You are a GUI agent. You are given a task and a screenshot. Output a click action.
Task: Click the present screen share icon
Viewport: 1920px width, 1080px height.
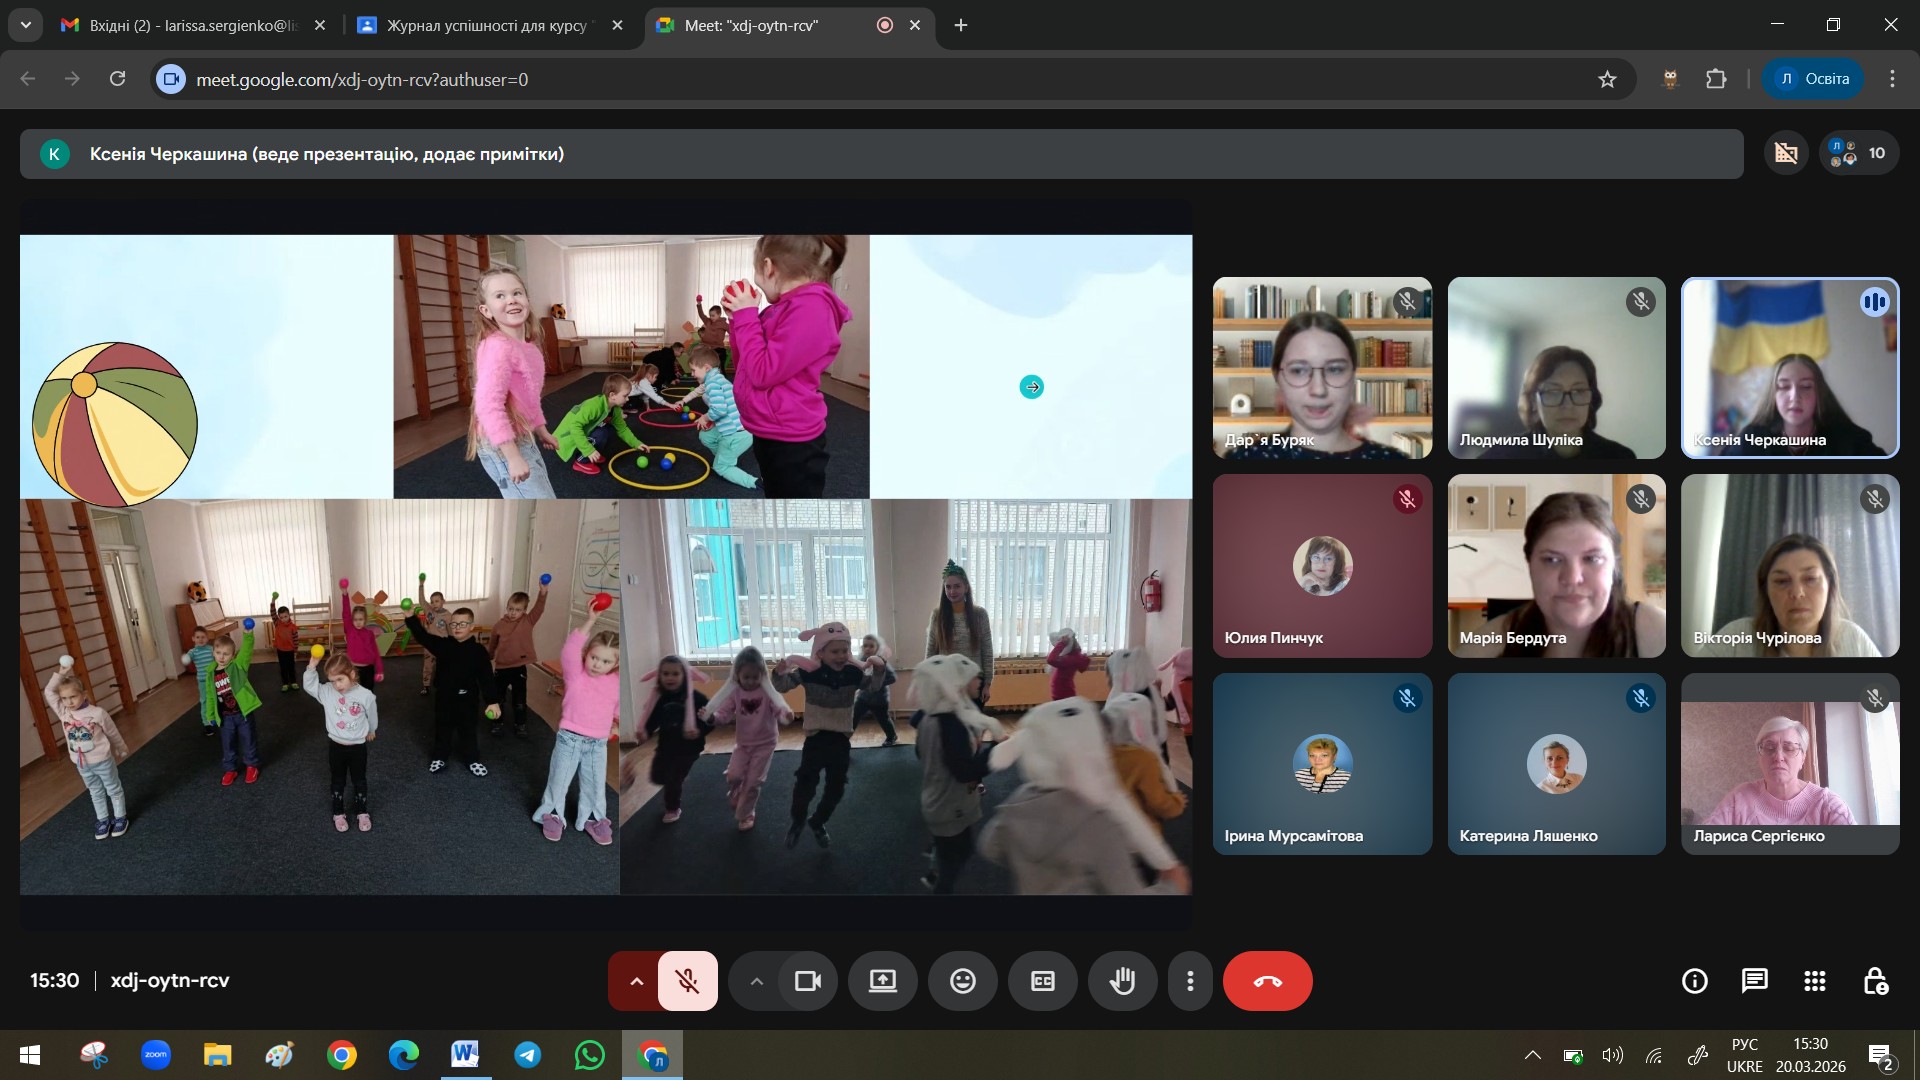click(x=882, y=981)
